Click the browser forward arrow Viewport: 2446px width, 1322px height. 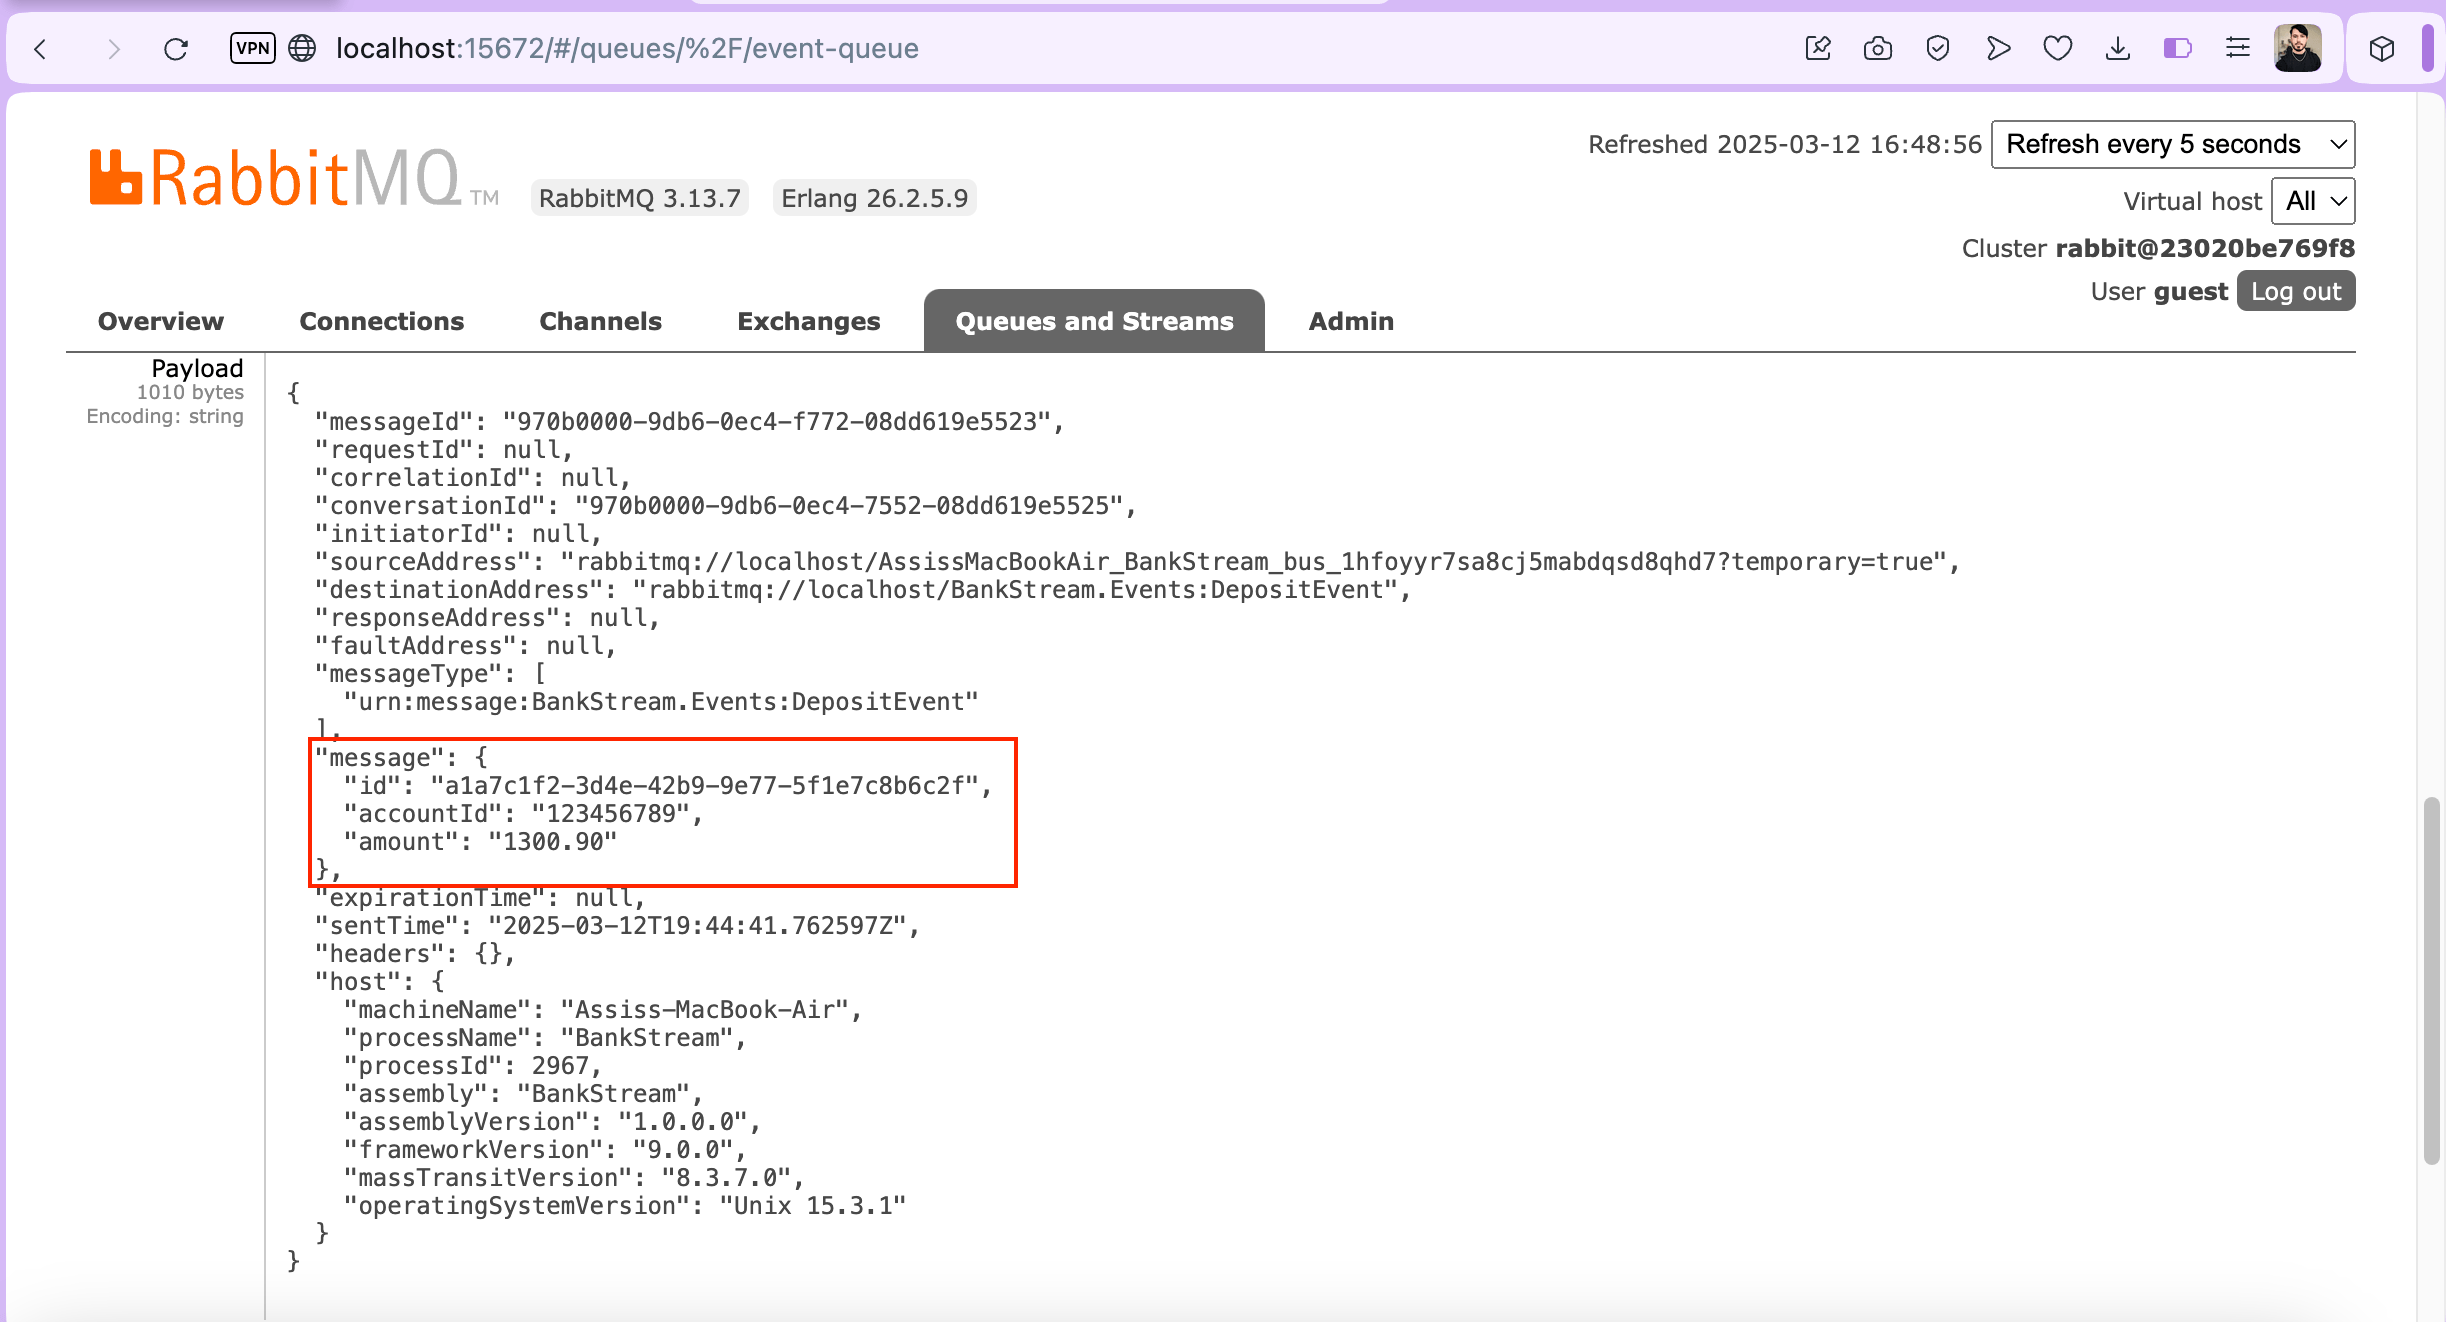(x=113, y=48)
